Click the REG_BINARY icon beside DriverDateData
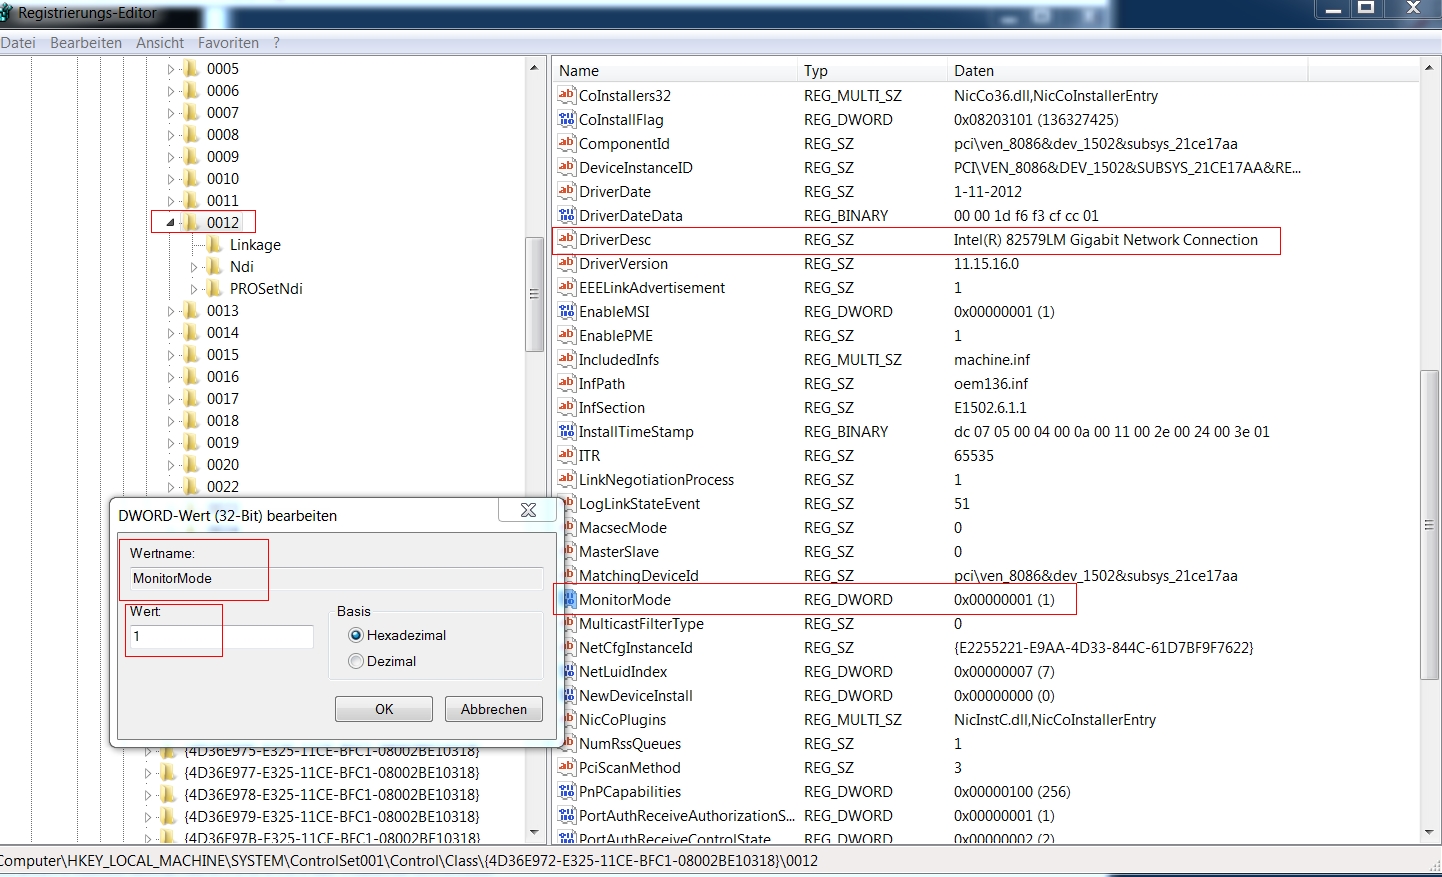Screen dimensions: 1442x877 coord(566,215)
